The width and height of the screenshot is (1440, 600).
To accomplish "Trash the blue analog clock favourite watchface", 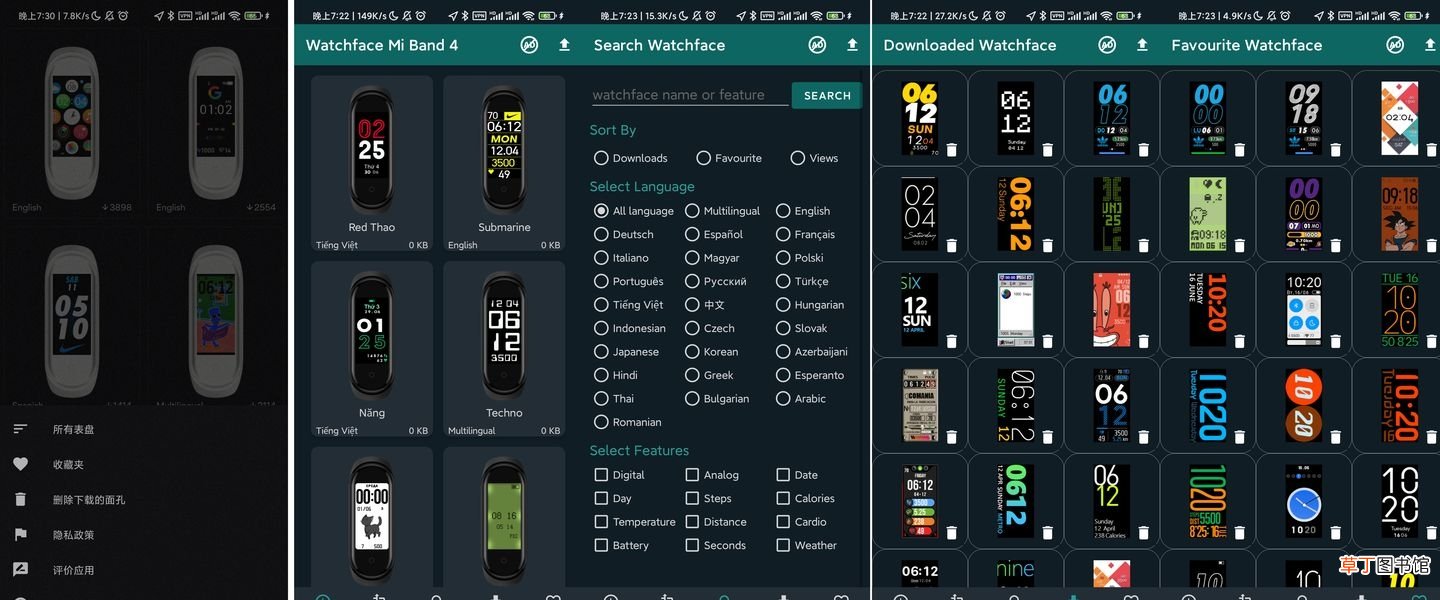I will (1336, 533).
